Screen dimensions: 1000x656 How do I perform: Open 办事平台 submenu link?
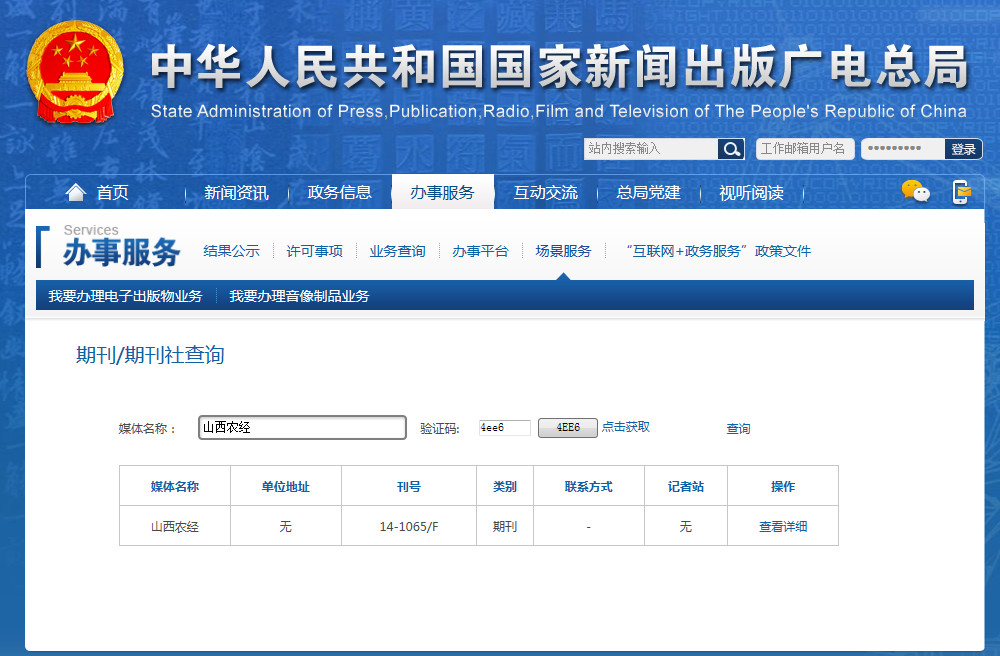[x=480, y=251]
